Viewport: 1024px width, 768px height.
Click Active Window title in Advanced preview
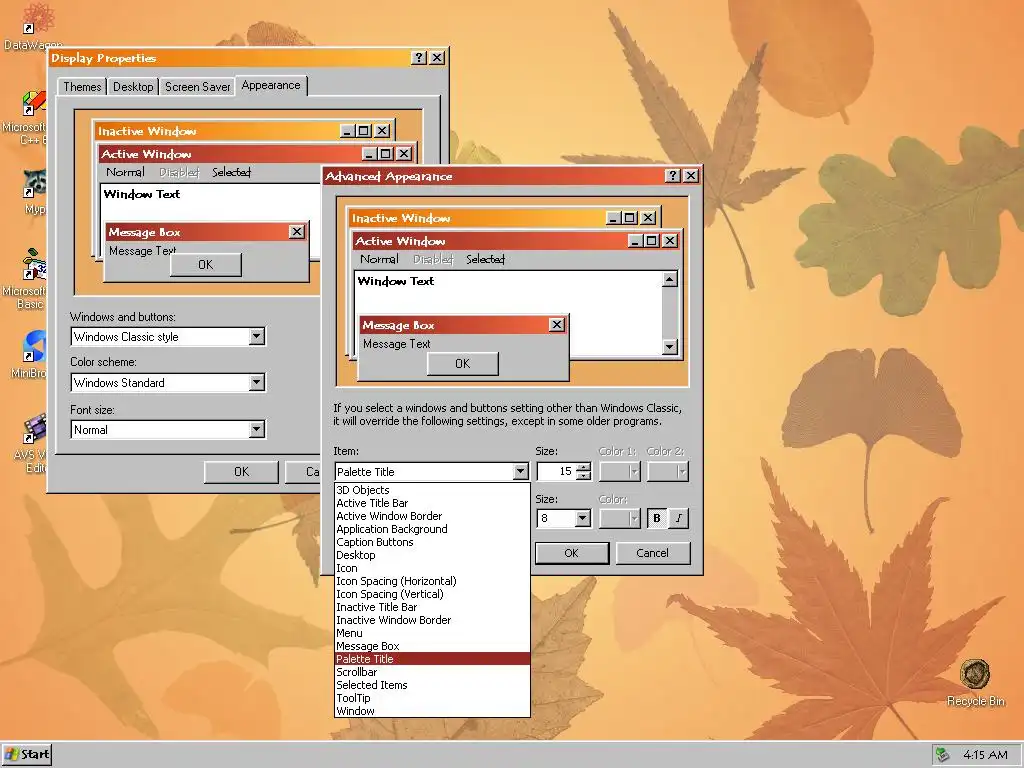click(400, 241)
